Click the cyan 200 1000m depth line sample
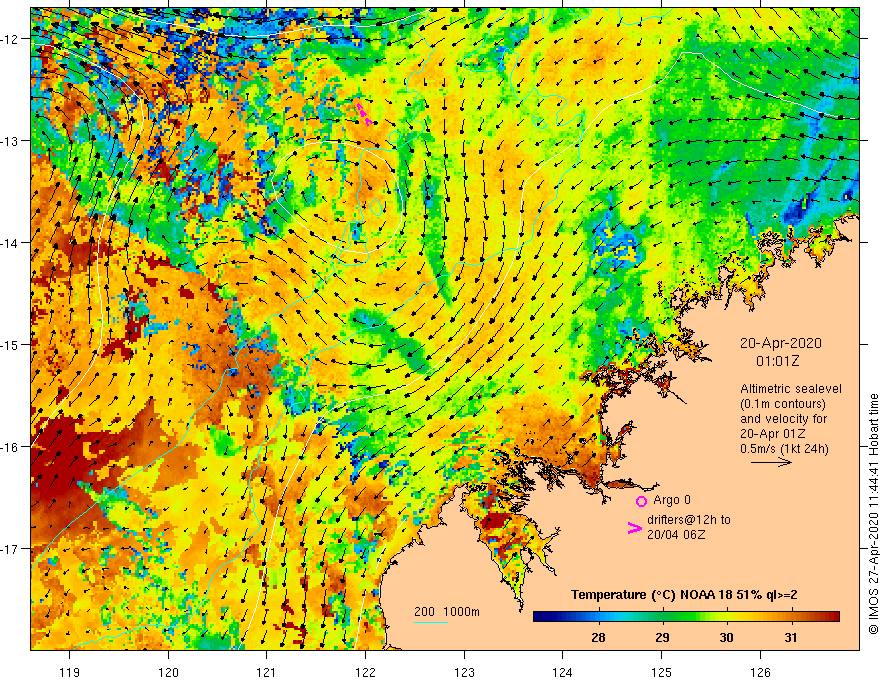This screenshot has height=680, width=880. (x=430, y=622)
